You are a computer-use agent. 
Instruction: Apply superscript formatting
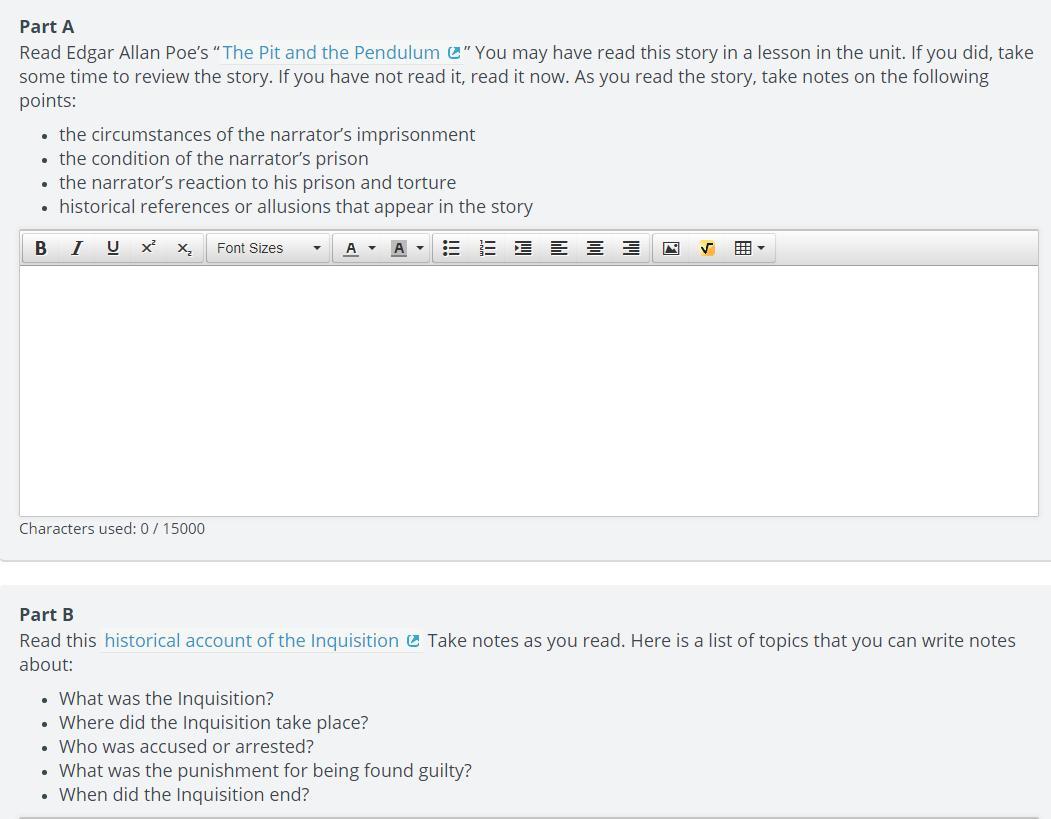click(x=149, y=248)
